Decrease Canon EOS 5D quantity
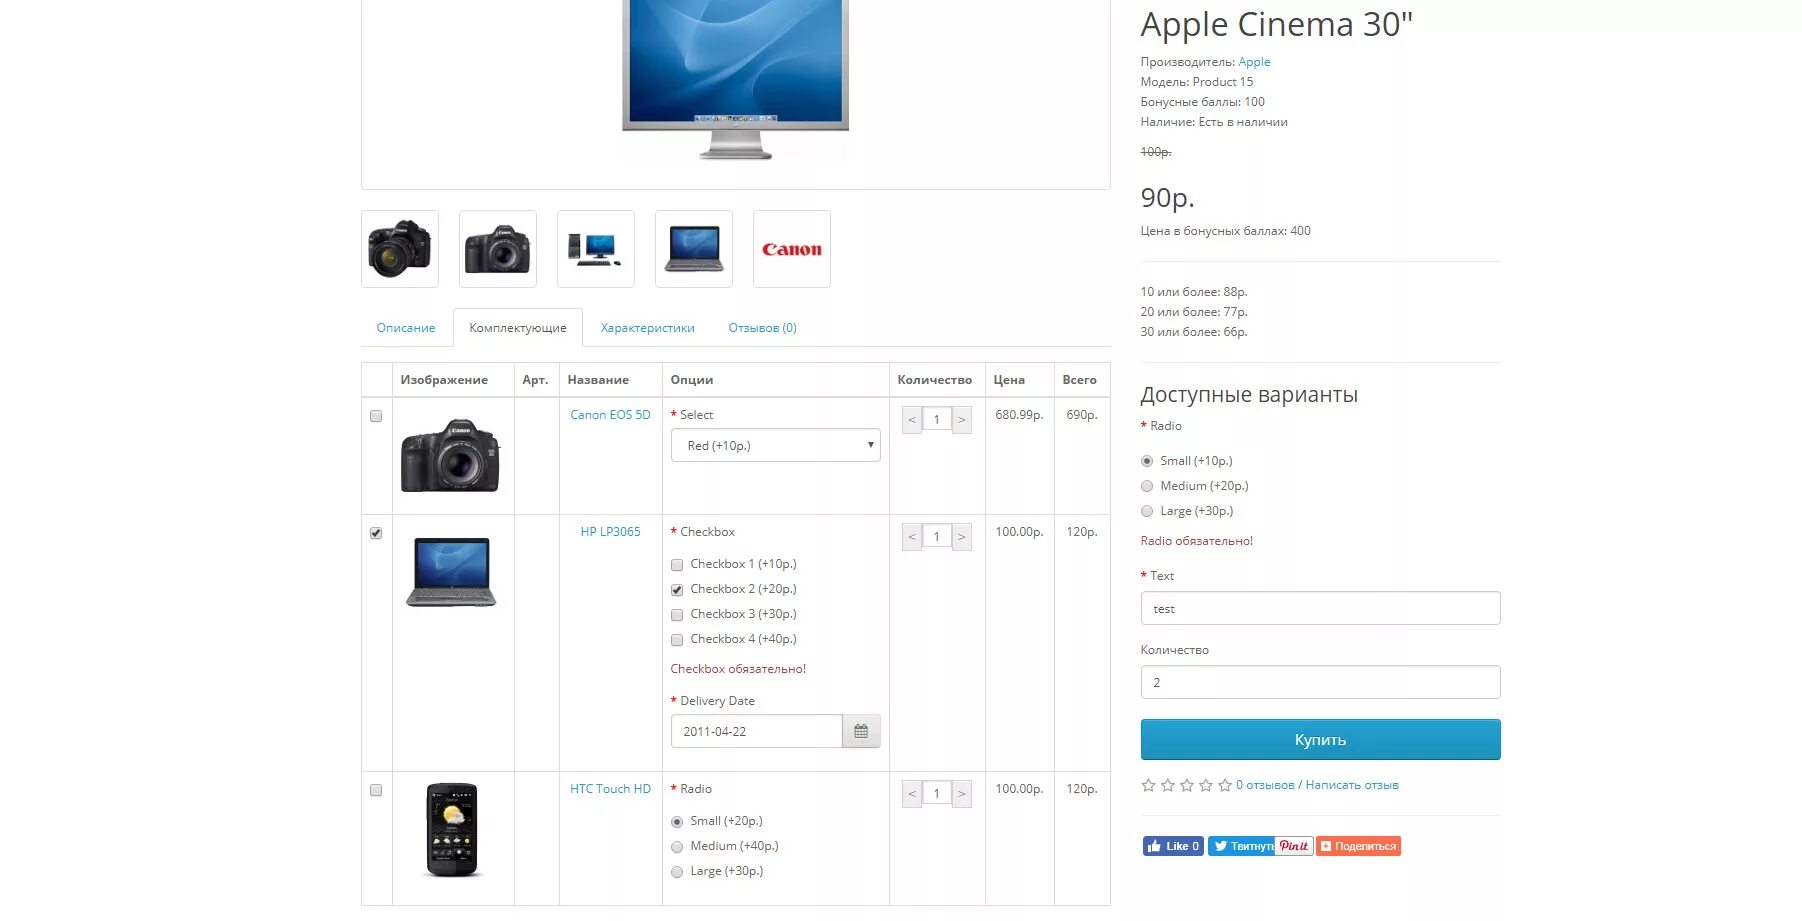The image size is (1802, 921). click(912, 419)
